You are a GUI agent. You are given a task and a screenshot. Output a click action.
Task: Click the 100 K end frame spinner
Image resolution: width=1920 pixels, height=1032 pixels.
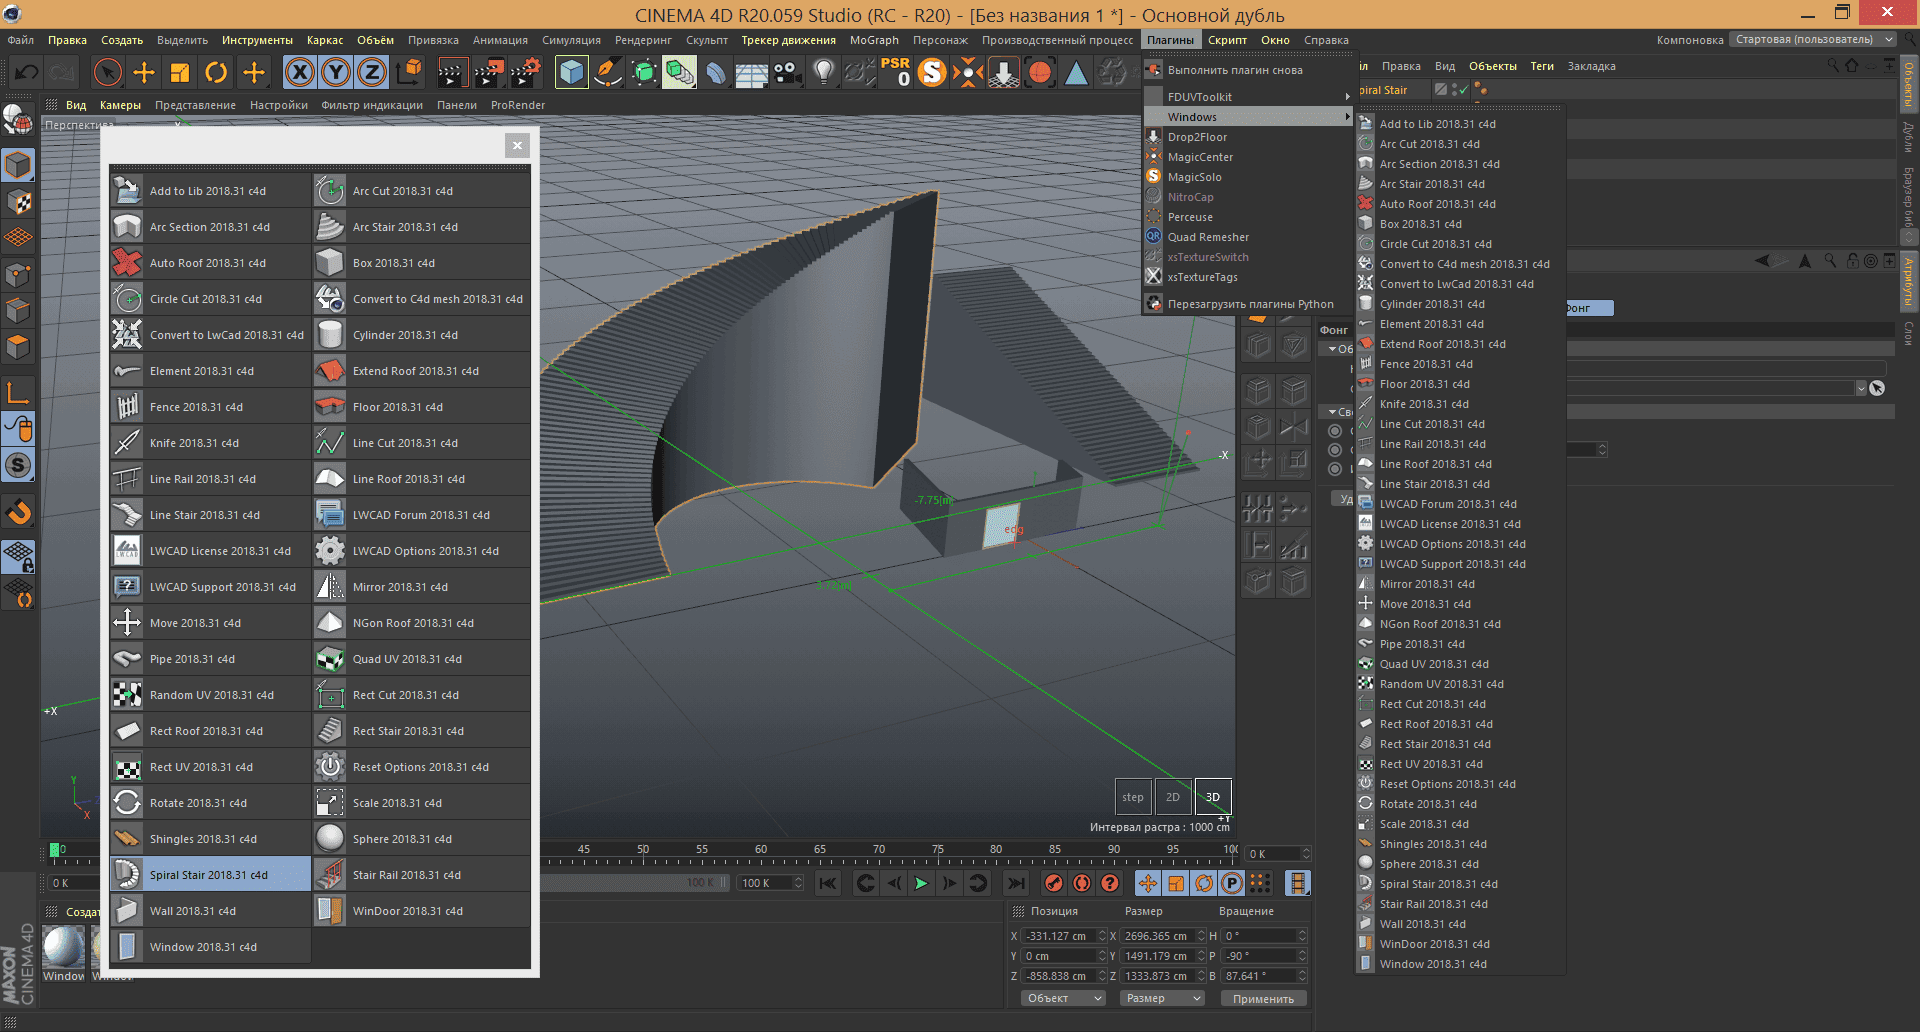pos(798,883)
